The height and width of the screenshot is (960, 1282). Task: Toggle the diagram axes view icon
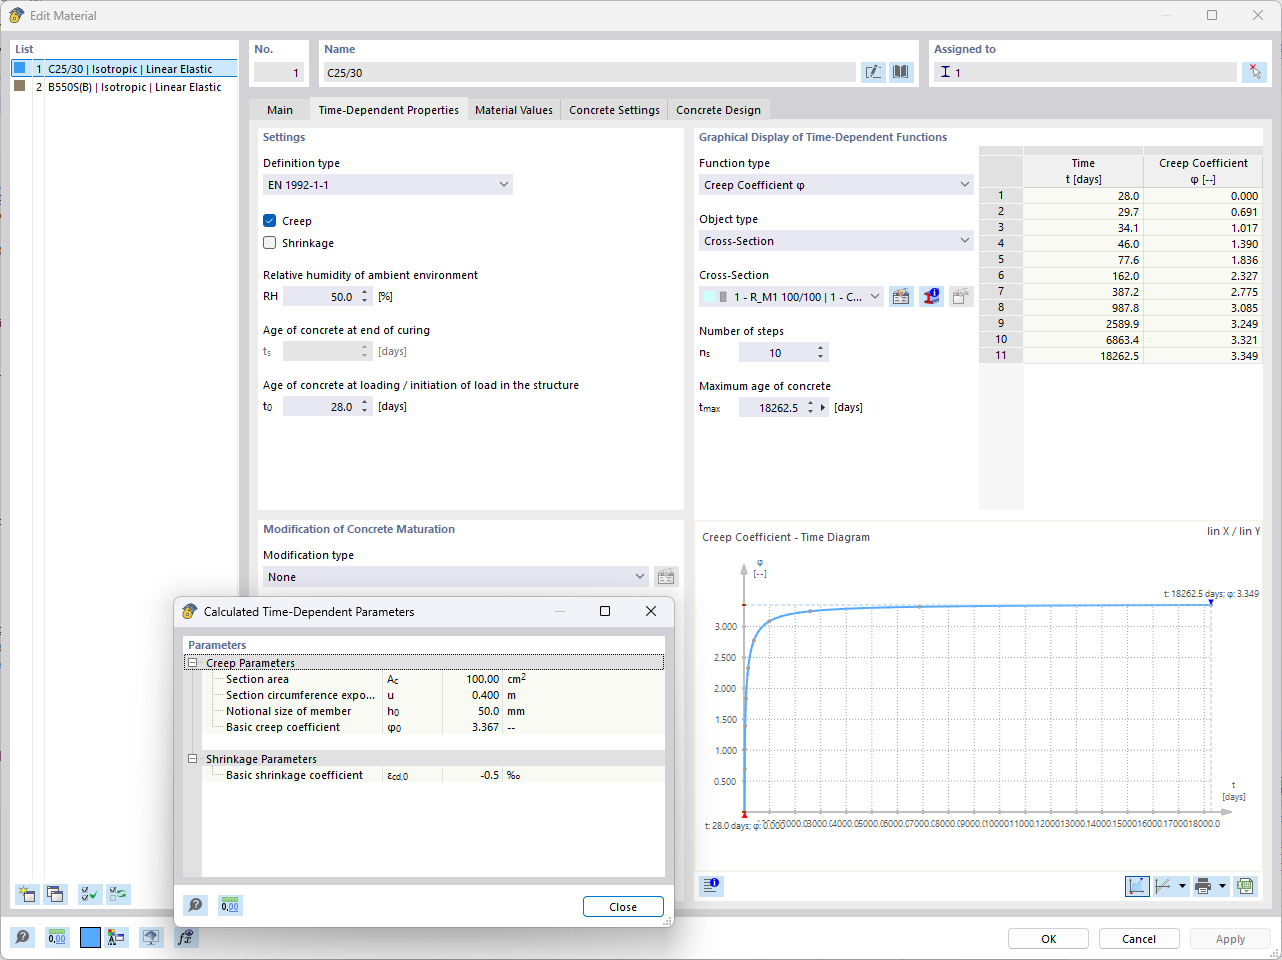[1137, 886]
